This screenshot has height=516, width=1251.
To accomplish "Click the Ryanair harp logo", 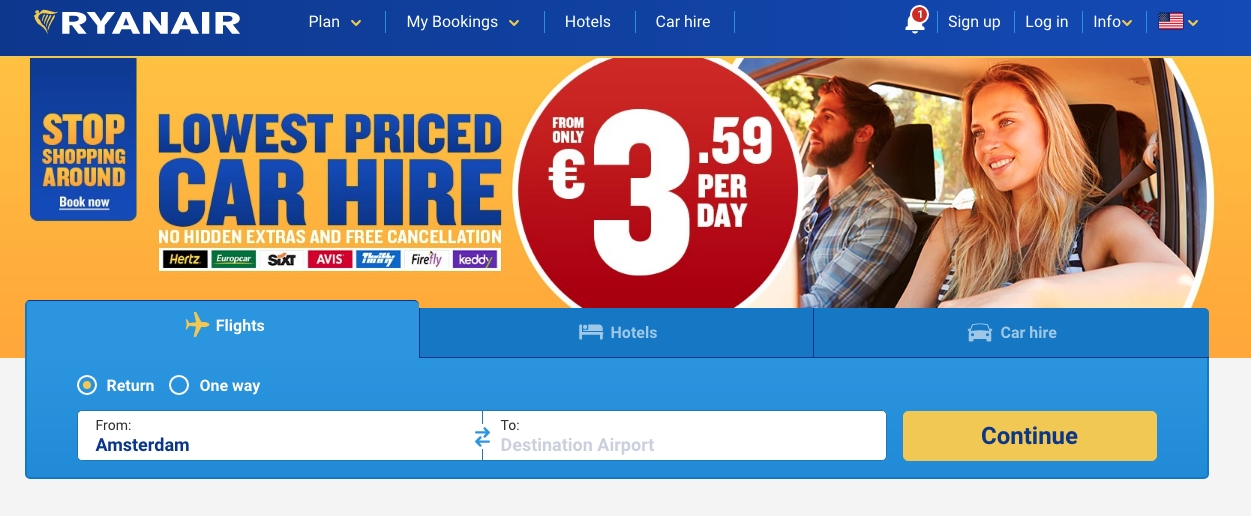I will (x=45, y=21).
